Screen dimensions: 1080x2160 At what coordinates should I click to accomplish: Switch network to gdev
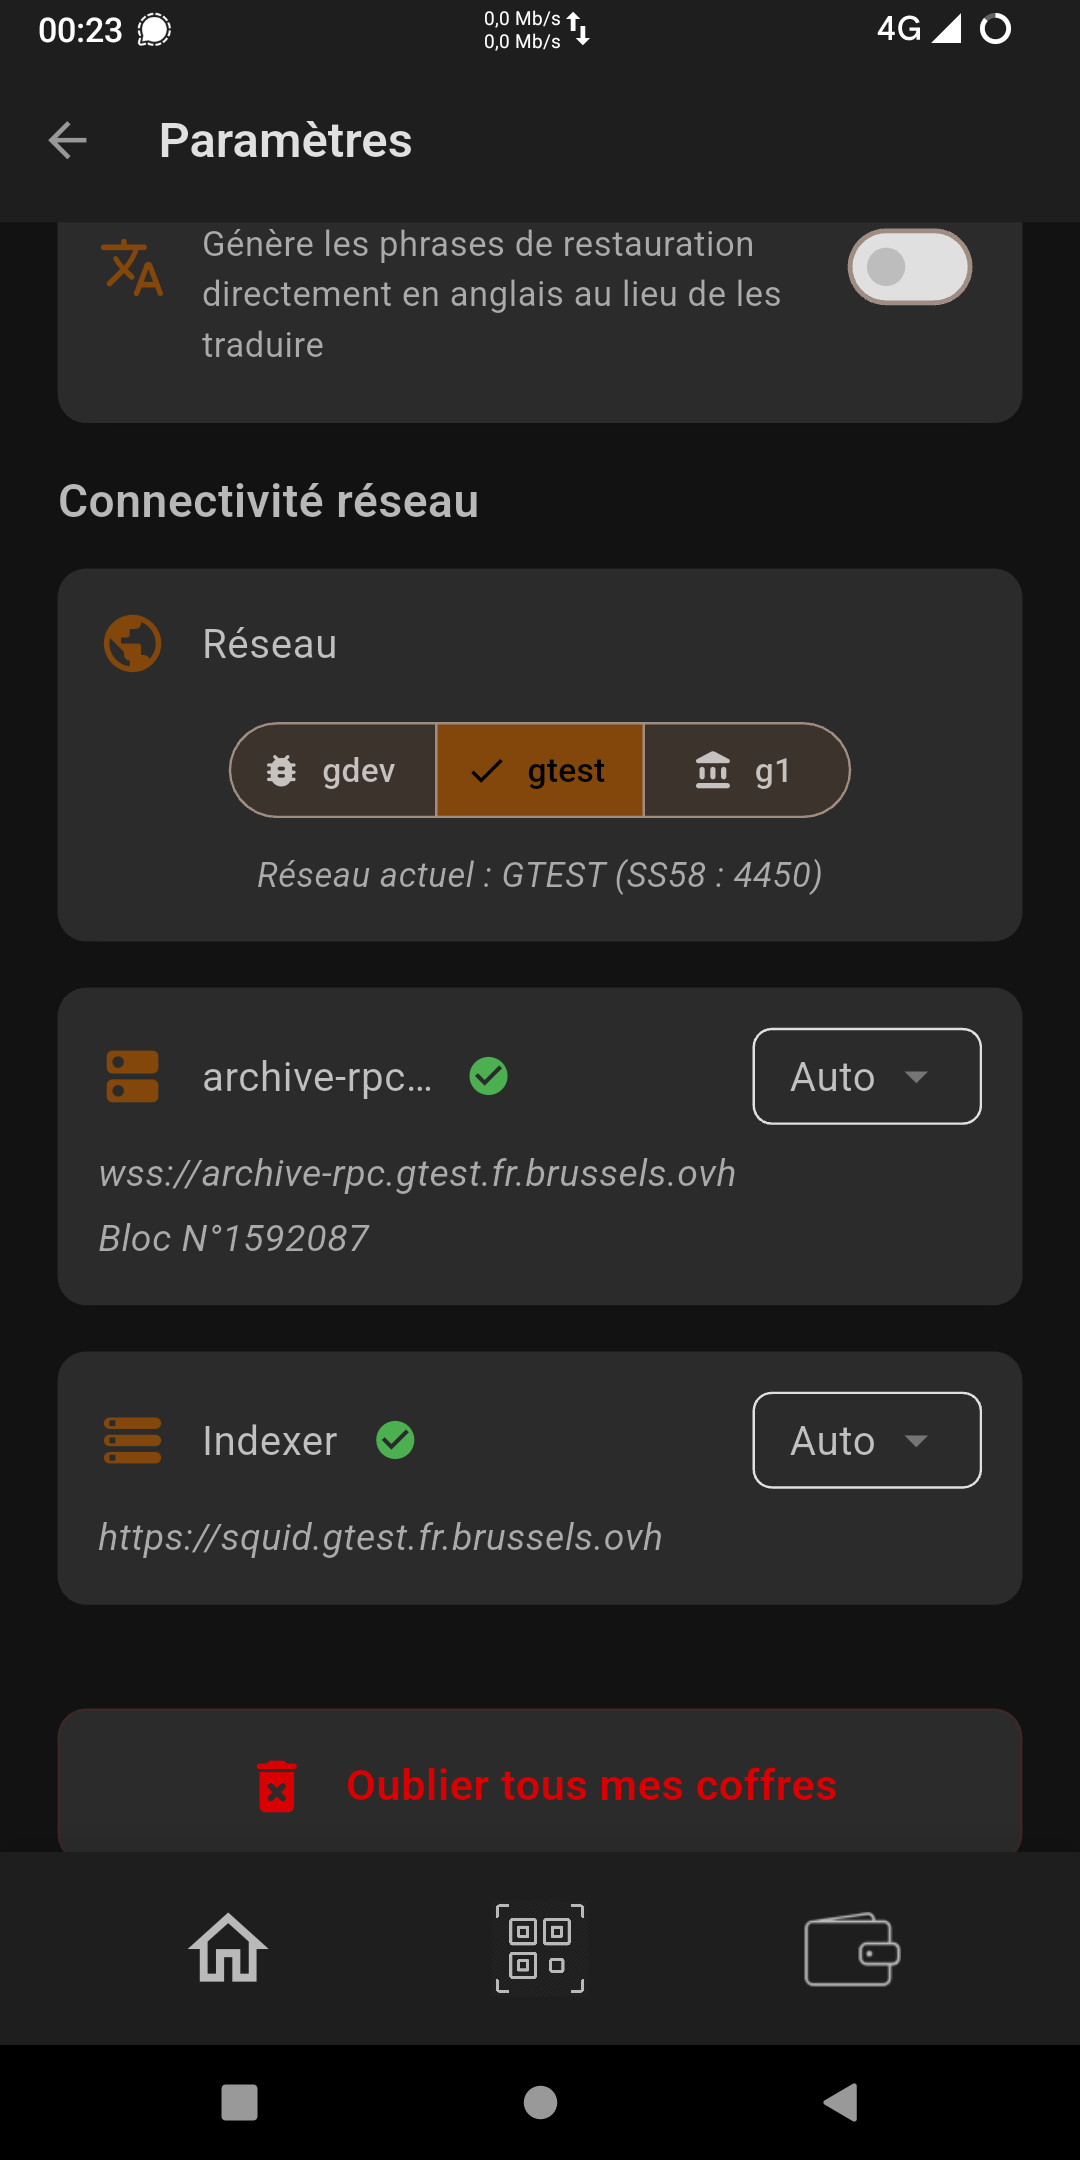click(334, 771)
